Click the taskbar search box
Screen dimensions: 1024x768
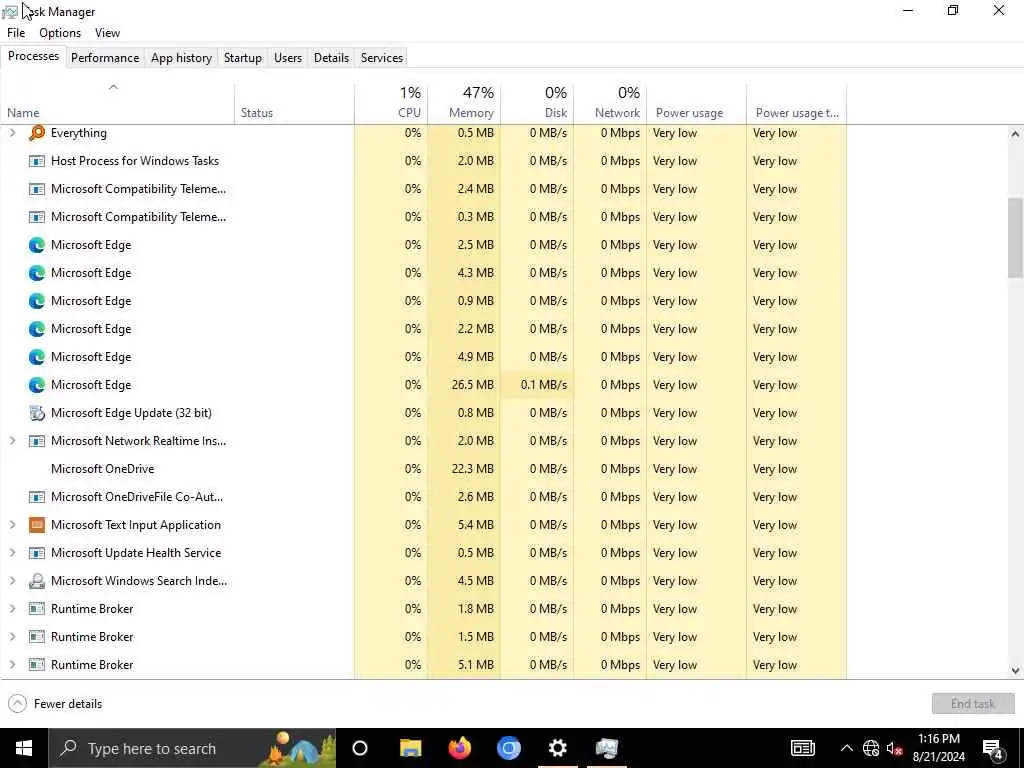193,748
